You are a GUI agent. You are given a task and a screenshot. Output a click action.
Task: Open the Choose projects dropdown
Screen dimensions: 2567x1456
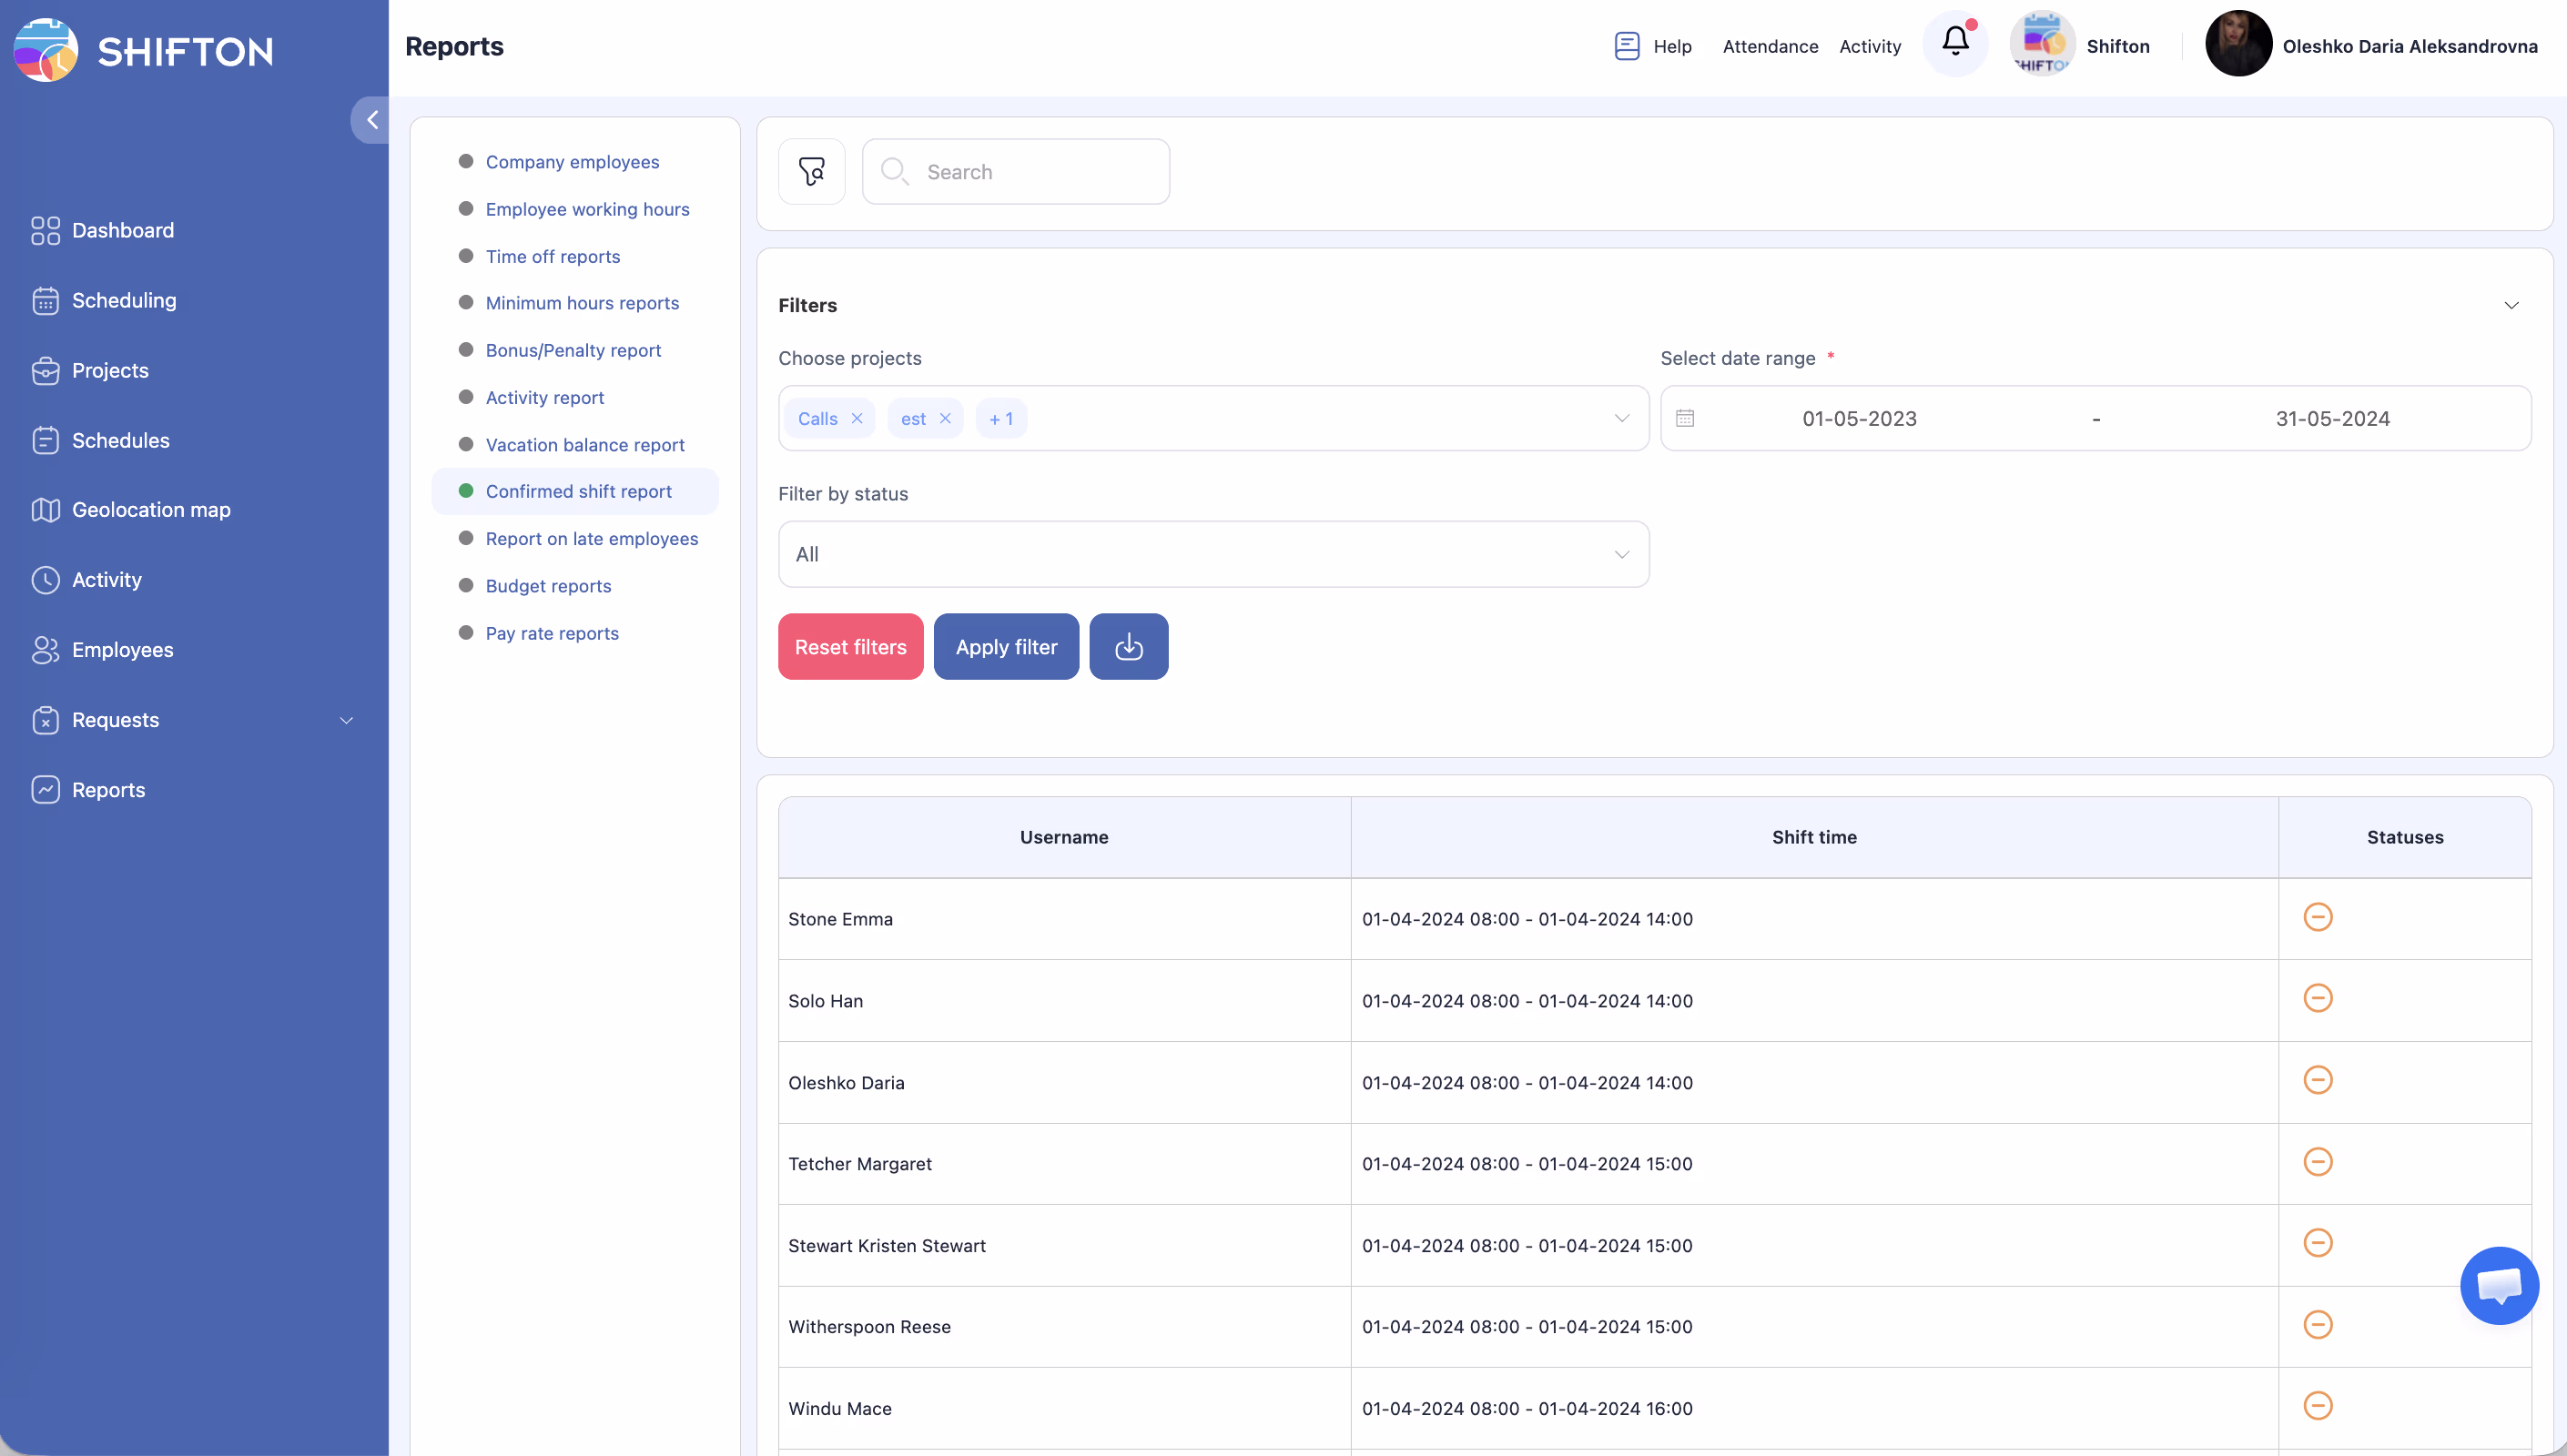coord(1621,418)
